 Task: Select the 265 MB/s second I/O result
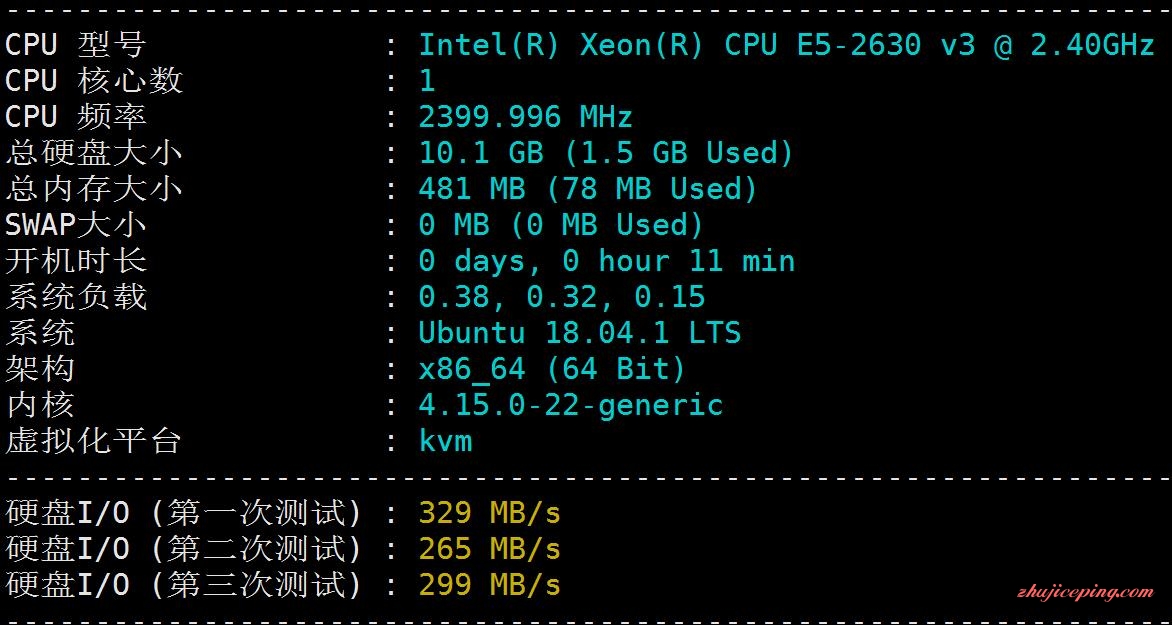(x=489, y=549)
